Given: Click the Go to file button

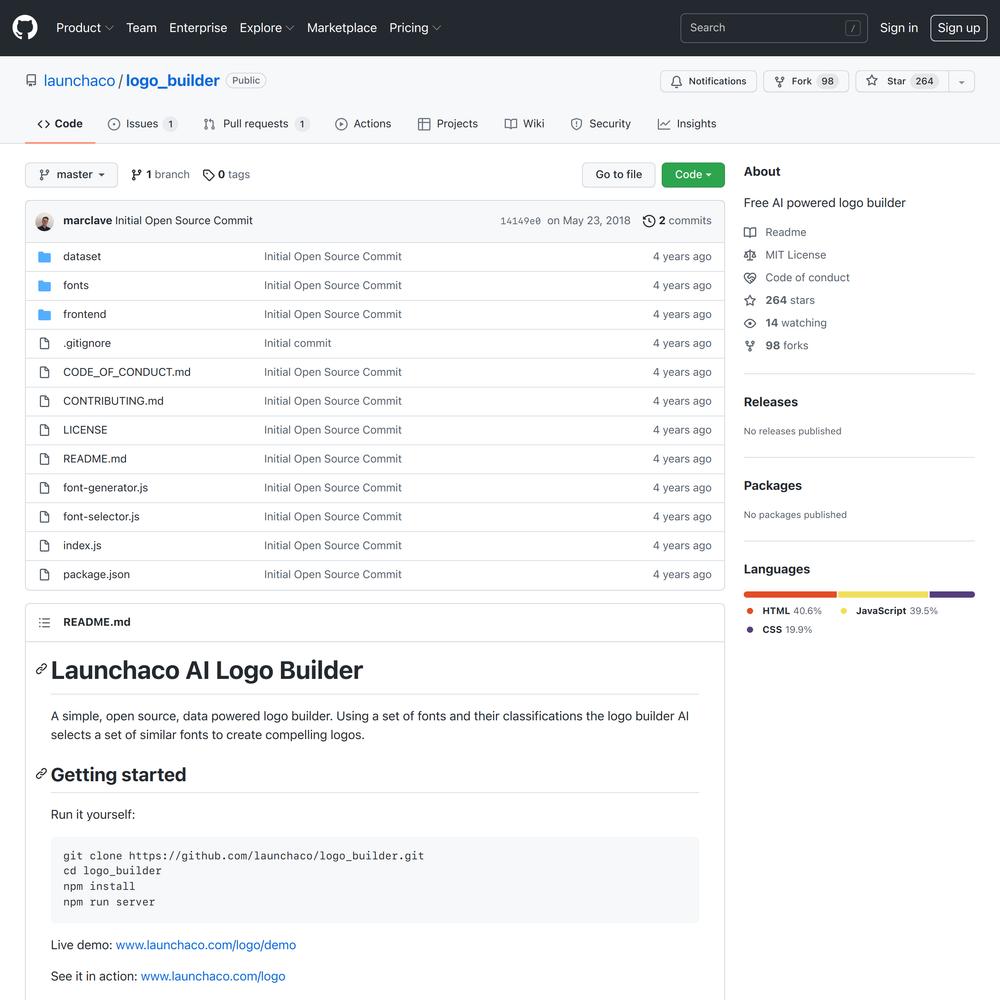Looking at the screenshot, I should (619, 175).
